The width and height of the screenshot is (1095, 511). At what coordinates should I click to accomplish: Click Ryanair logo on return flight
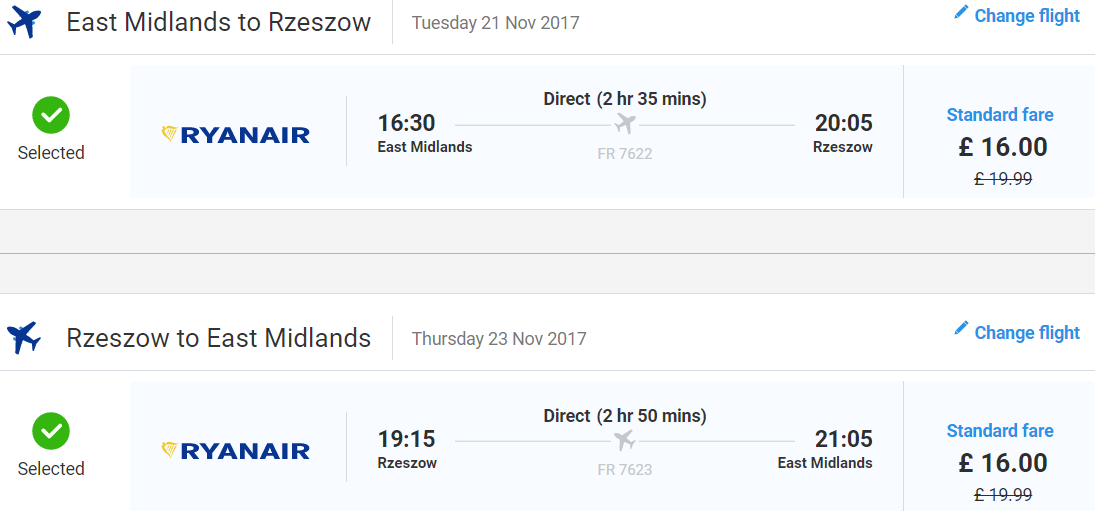pyautogui.click(x=235, y=451)
